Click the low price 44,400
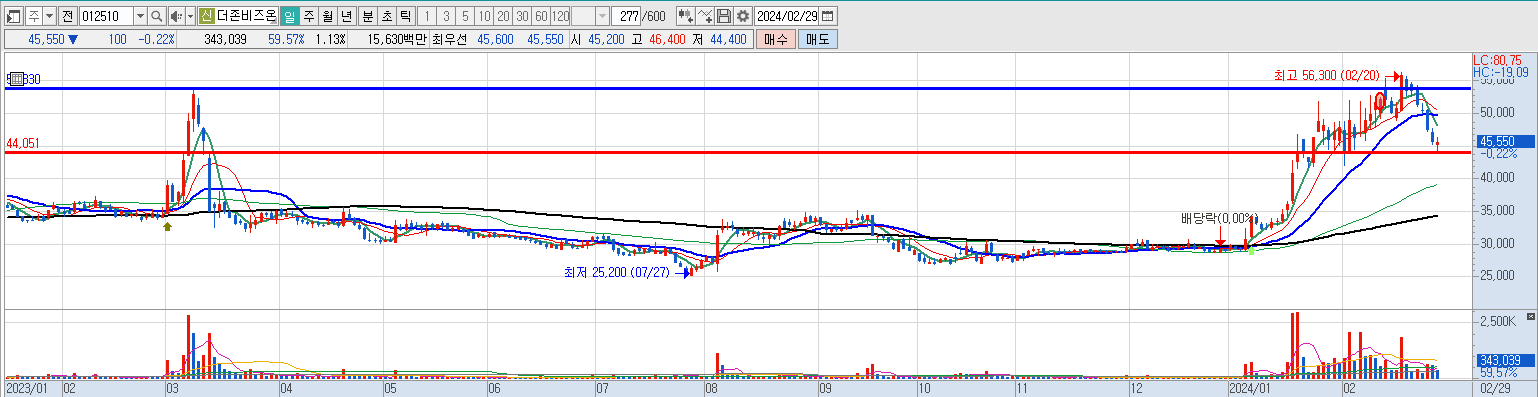The image size is (1538, 397). 727,39
